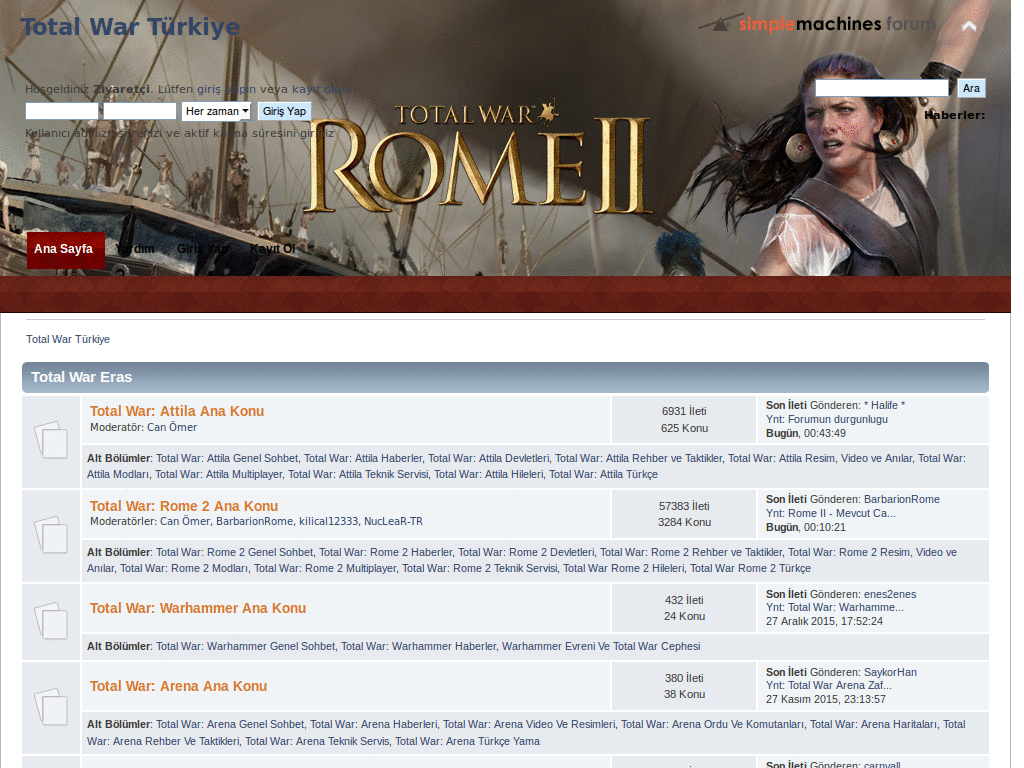This screenshot has width=1024, height=768.
Task: Open Total War: Warhammer Genel Sohbet sub-board
Action: coord(246,647)
